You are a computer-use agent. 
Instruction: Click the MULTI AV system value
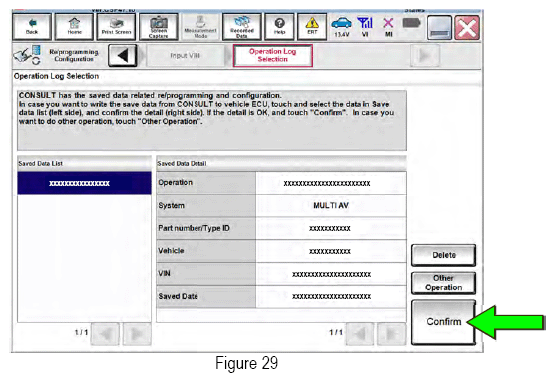click(331, 206)
